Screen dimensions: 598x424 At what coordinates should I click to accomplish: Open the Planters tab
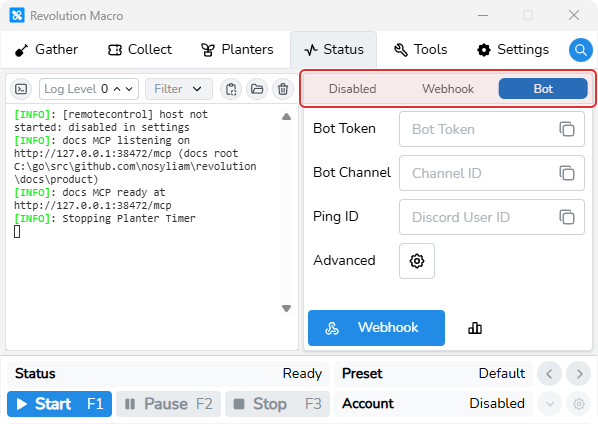237,50
